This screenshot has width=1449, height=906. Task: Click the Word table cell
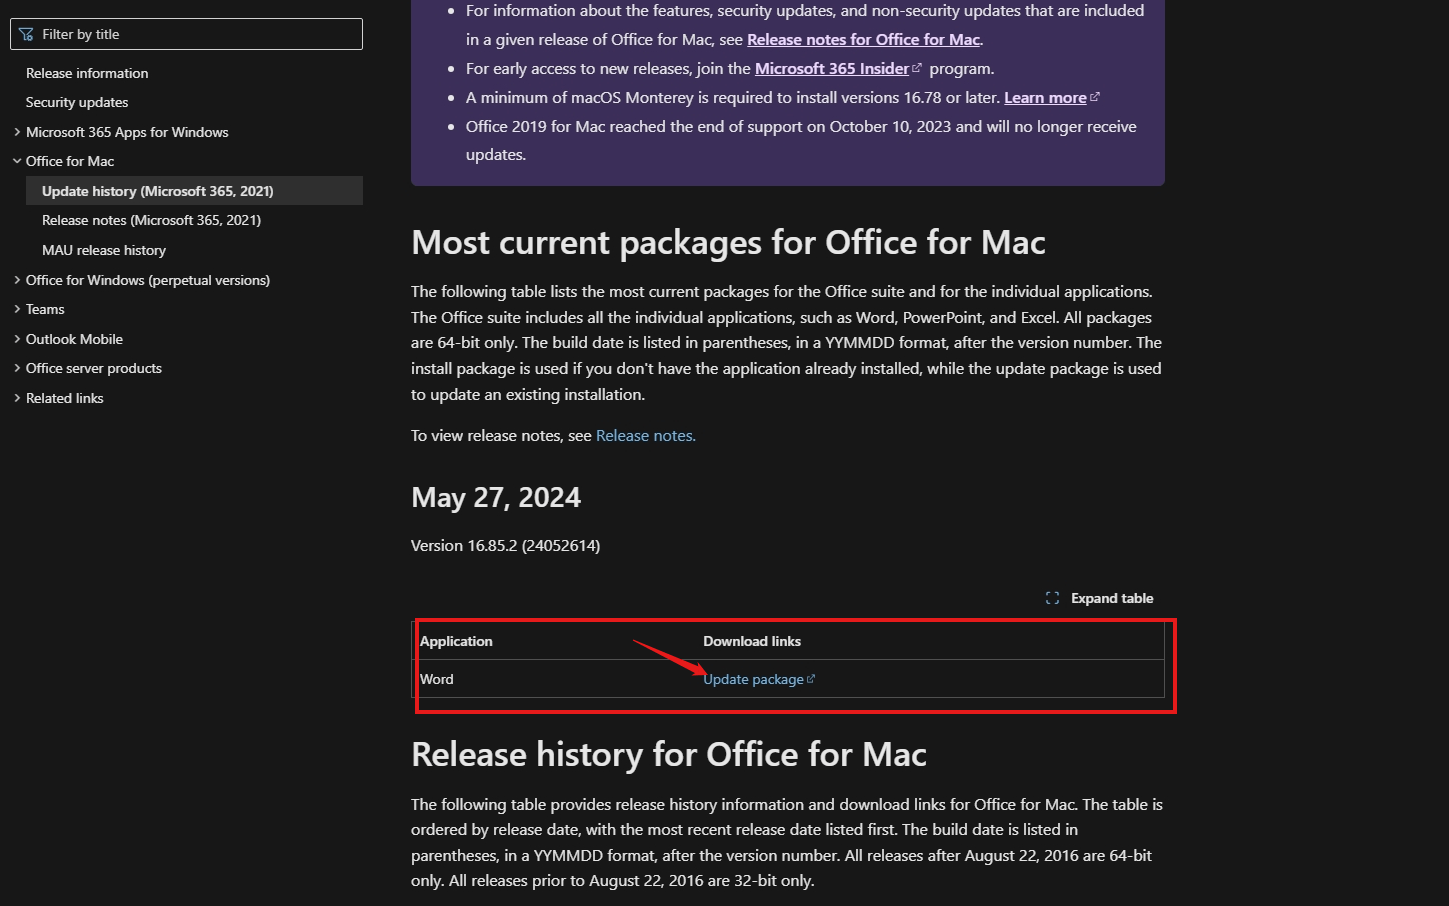pyautogui.click(x=437, y=679)
